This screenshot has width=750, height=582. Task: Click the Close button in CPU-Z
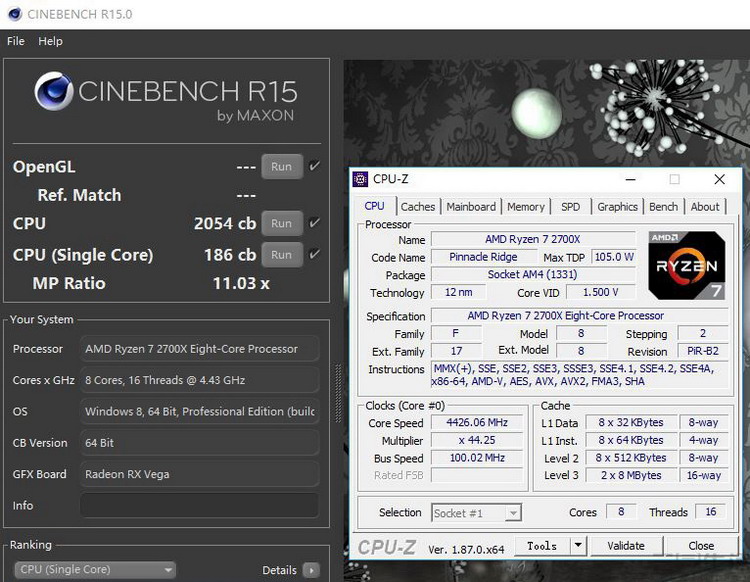click(701, 546)
